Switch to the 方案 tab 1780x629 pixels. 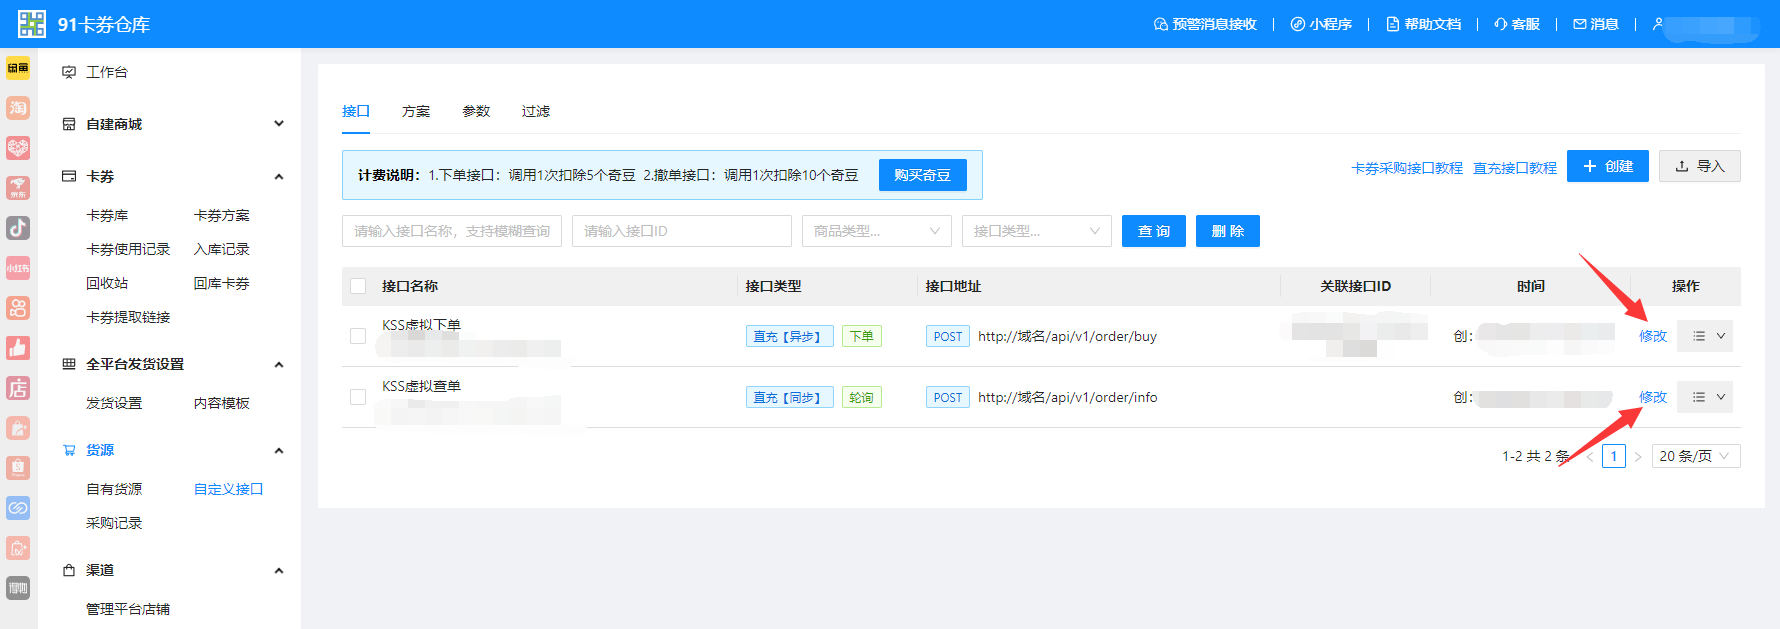tap(416, 111)
